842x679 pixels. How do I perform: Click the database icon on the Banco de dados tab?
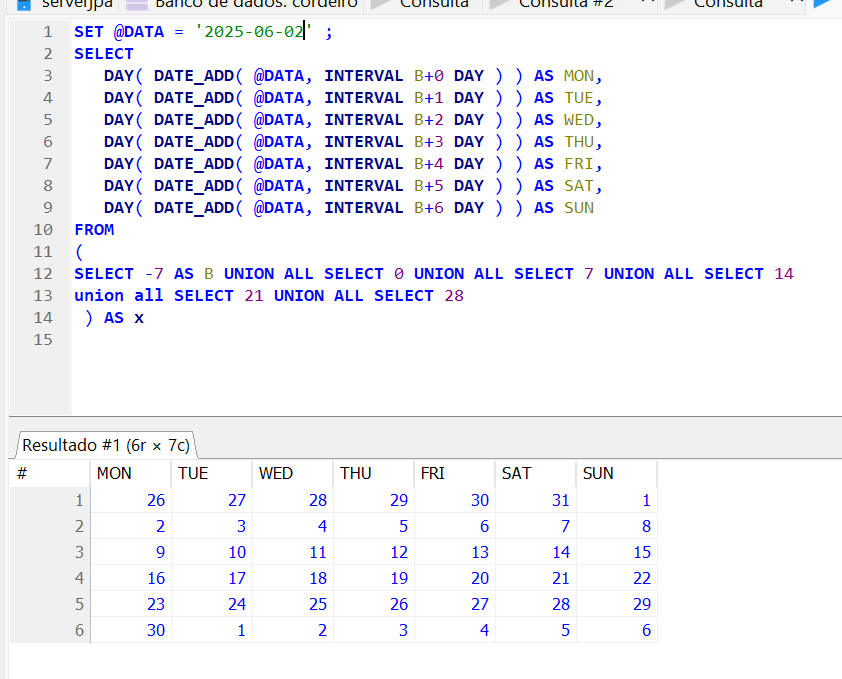(x=137, y=3)
